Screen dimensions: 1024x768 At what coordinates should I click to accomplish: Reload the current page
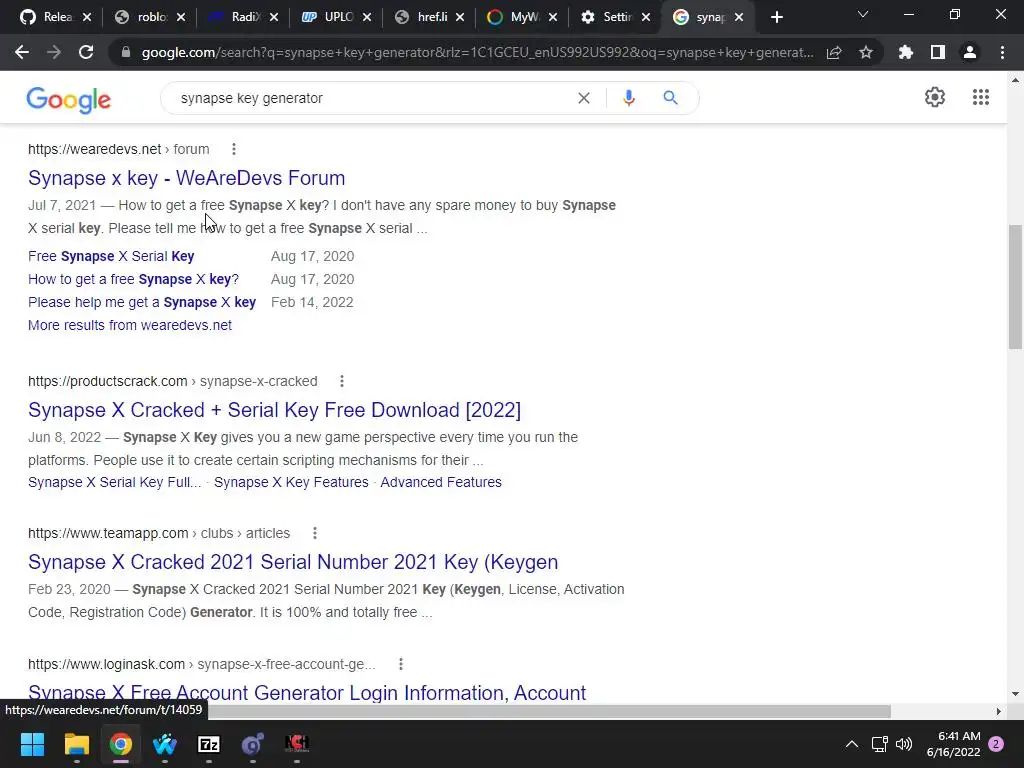(86, 52)
